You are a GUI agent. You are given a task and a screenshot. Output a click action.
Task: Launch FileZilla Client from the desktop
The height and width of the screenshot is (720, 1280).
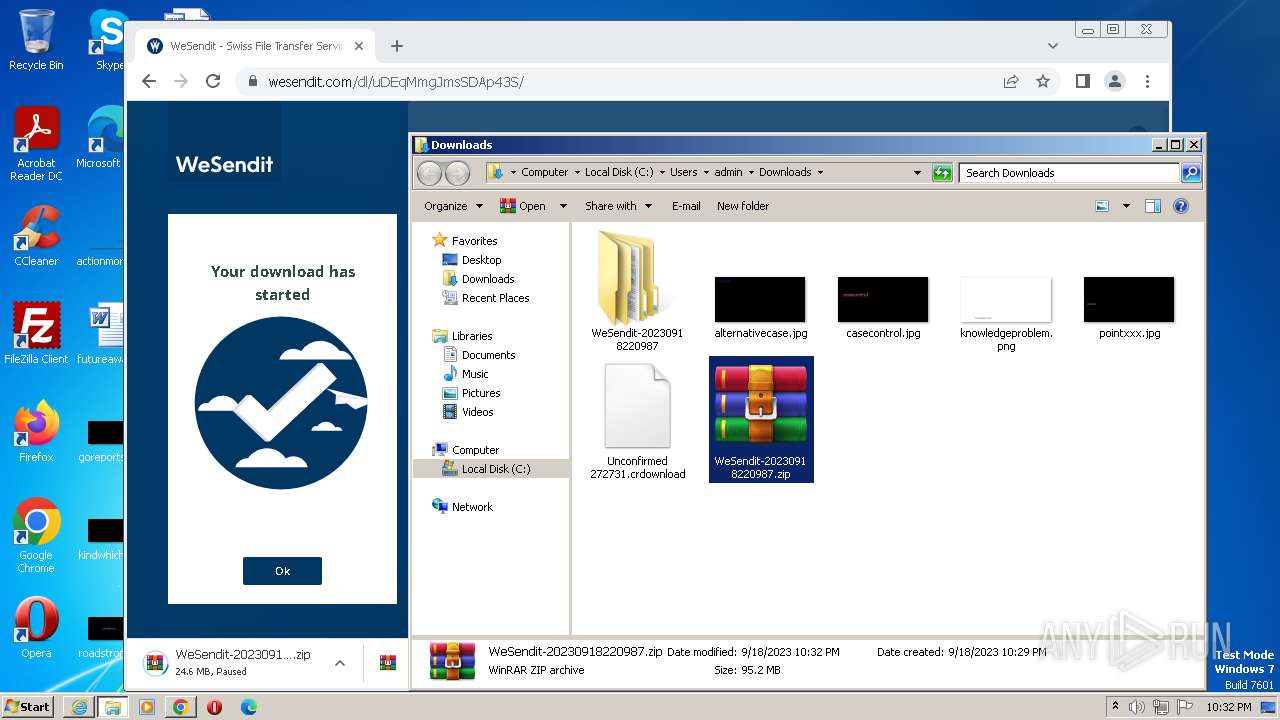click(36, 334)
